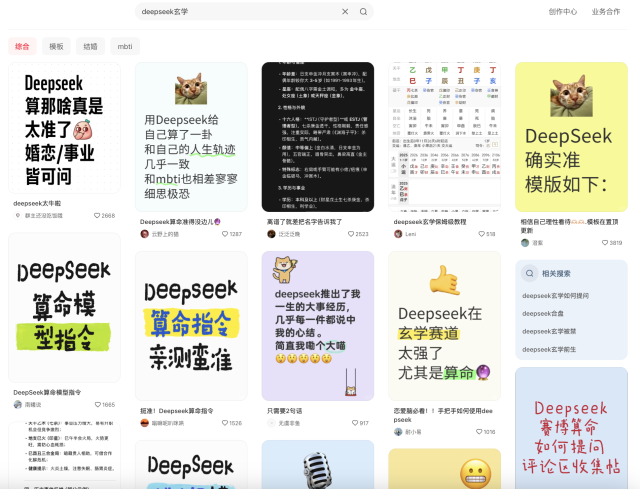This screenshot has width=640, height=489.
Task: Open thumbnail 'DeepSeek算命模型指令' with green highlight
Action: [64, 307]
